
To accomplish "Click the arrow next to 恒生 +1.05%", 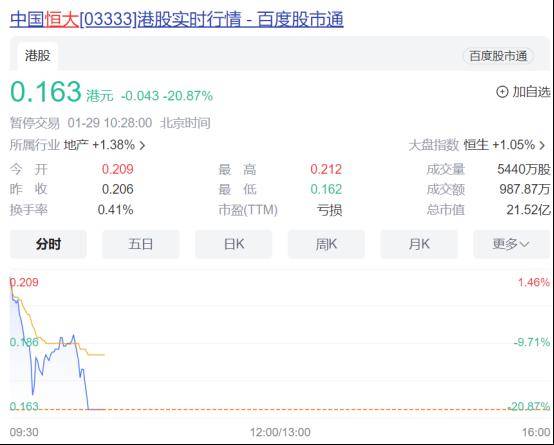I will tap(542, 145).
